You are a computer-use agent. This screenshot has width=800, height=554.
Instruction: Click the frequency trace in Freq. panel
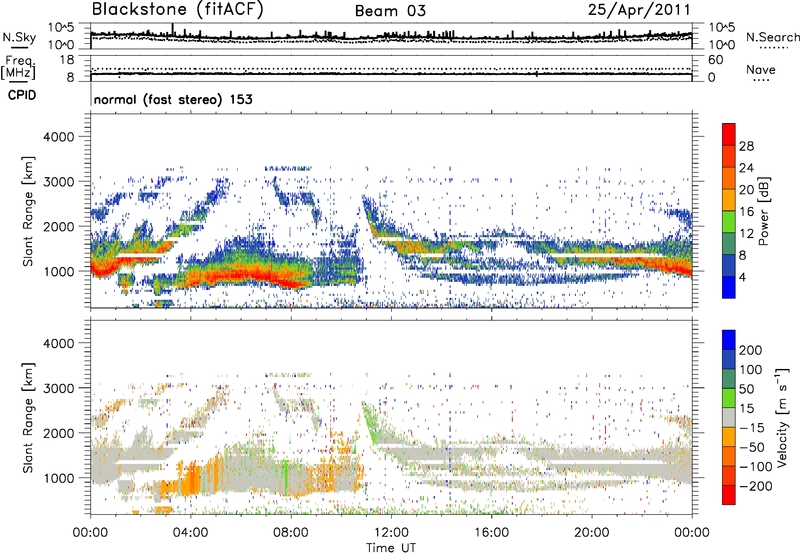pyautogui.click(x=391, y=74)
